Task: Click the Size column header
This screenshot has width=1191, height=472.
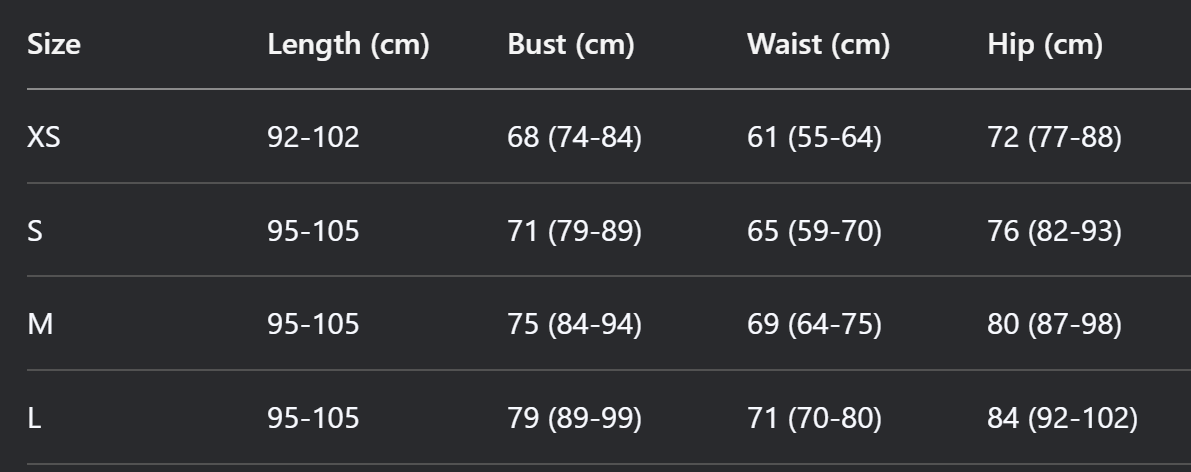Action: [x=54, y=44]
